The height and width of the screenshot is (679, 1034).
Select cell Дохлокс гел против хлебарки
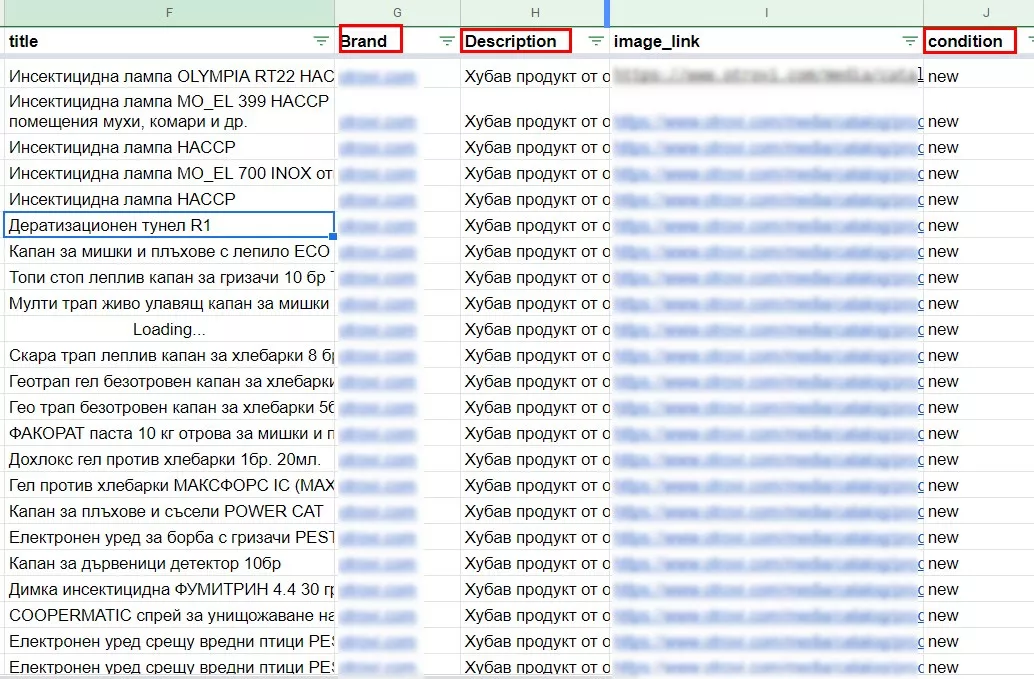(x=169, y=459)
